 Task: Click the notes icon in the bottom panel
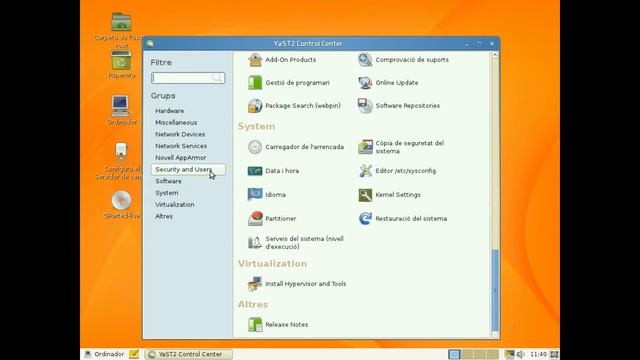pos(134,354)
